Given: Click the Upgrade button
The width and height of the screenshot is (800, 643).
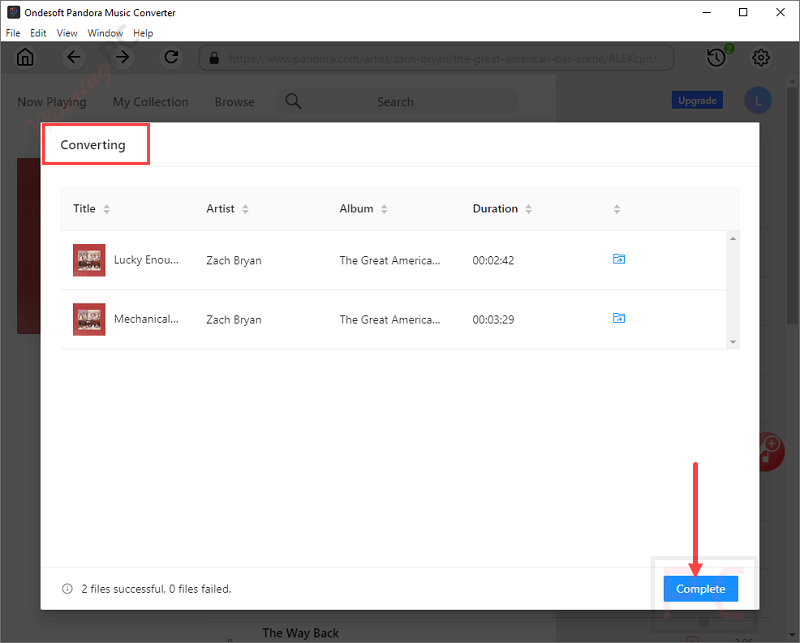Looking at the screenshot, I should 697,101.
